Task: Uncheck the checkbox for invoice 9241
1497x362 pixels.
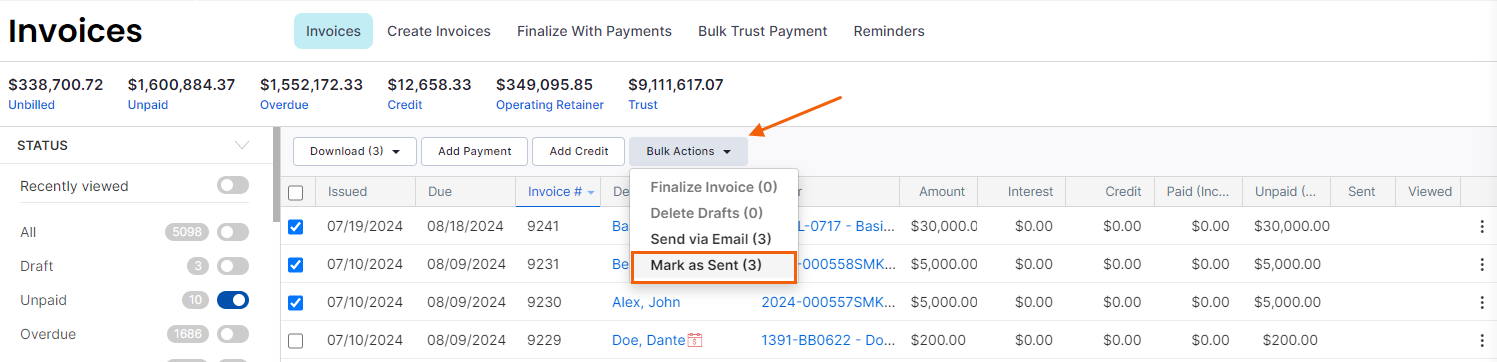Action: (x=295, y=227)
